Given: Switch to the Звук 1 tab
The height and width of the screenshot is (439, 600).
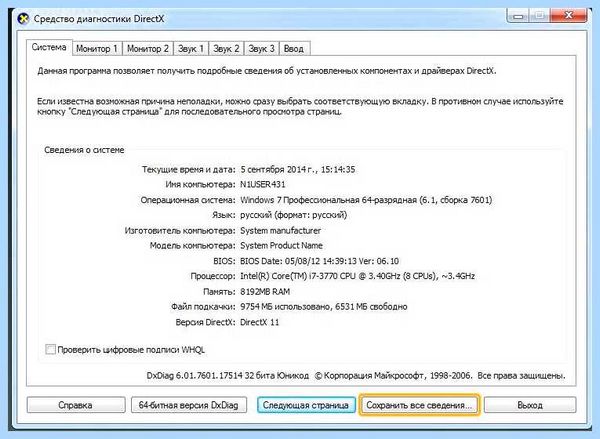Looking at the screenshot, I should point(191,49).
